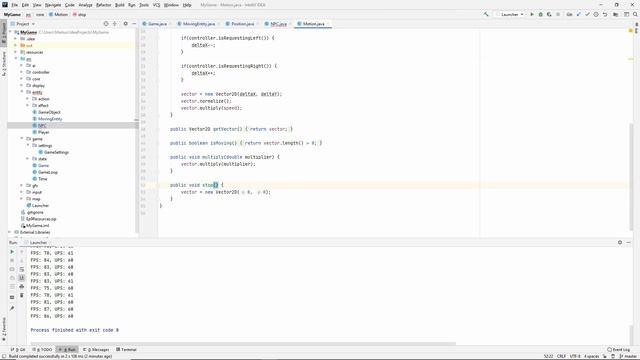Click Collapse All icon in Project panel
Viewport: 640px width, 360px height.
(x=115, y=24)
